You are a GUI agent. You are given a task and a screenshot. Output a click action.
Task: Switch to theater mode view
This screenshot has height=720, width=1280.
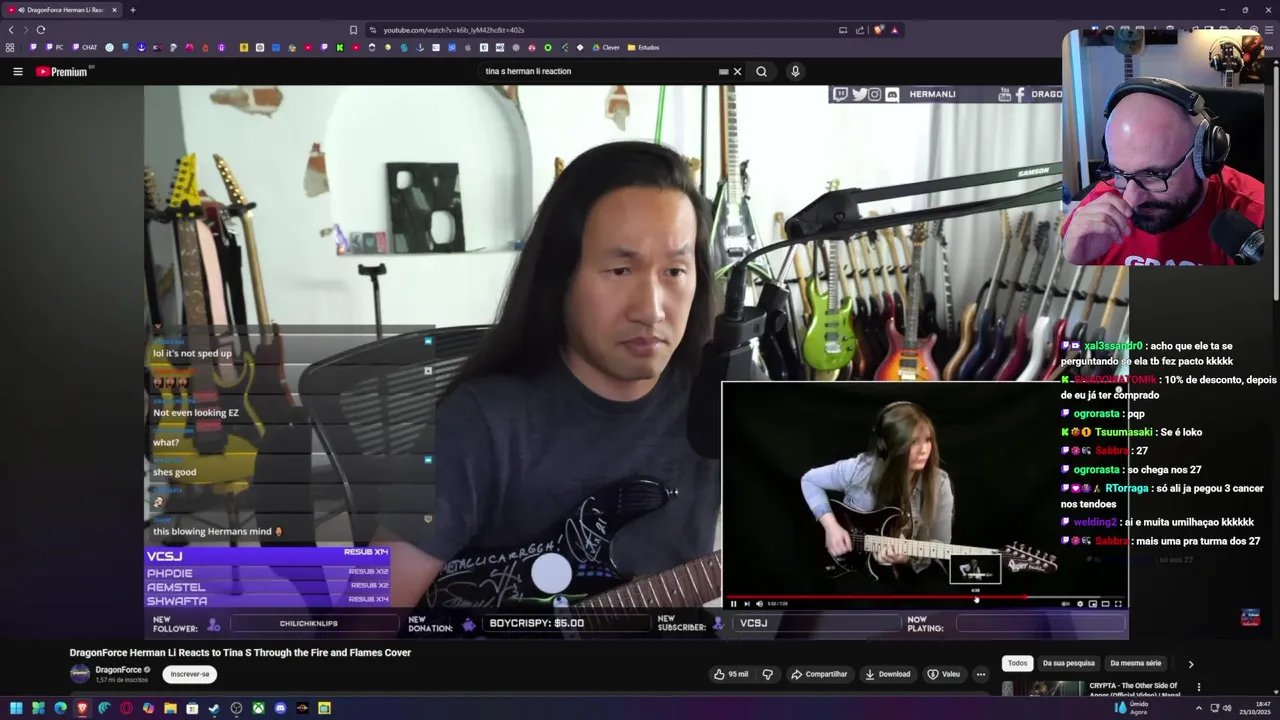point(1105,604)
